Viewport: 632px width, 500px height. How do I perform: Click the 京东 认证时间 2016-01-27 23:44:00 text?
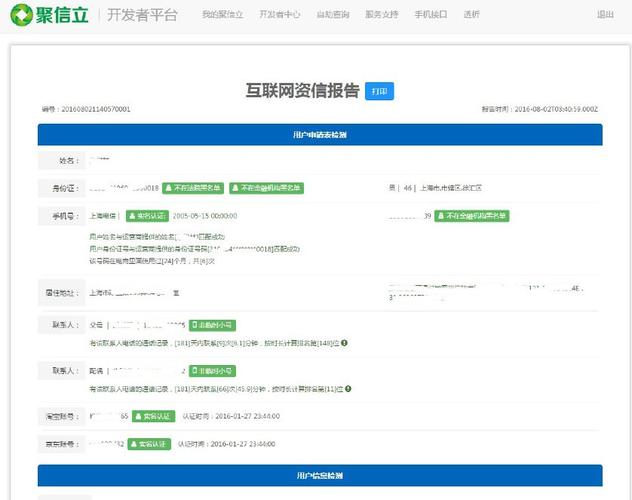pyautogui.click(x=227, y=444)
